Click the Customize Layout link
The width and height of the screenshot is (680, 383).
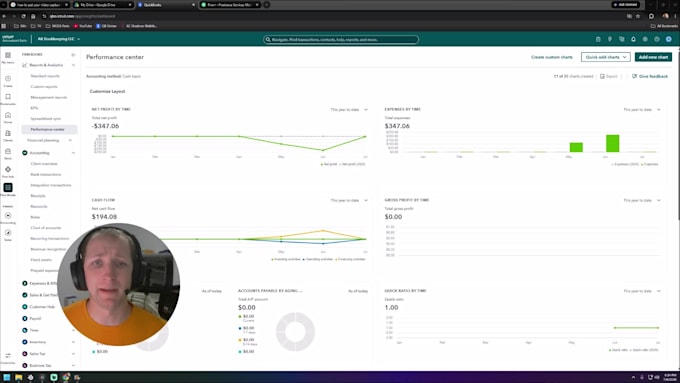pyautogui.click(x=107, y=92)
